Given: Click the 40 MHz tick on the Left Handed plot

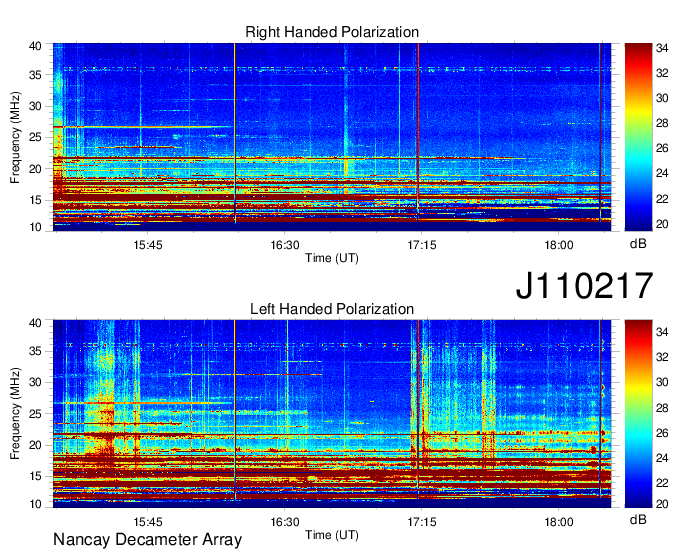Looking at the screenshot, I should 35,323.
